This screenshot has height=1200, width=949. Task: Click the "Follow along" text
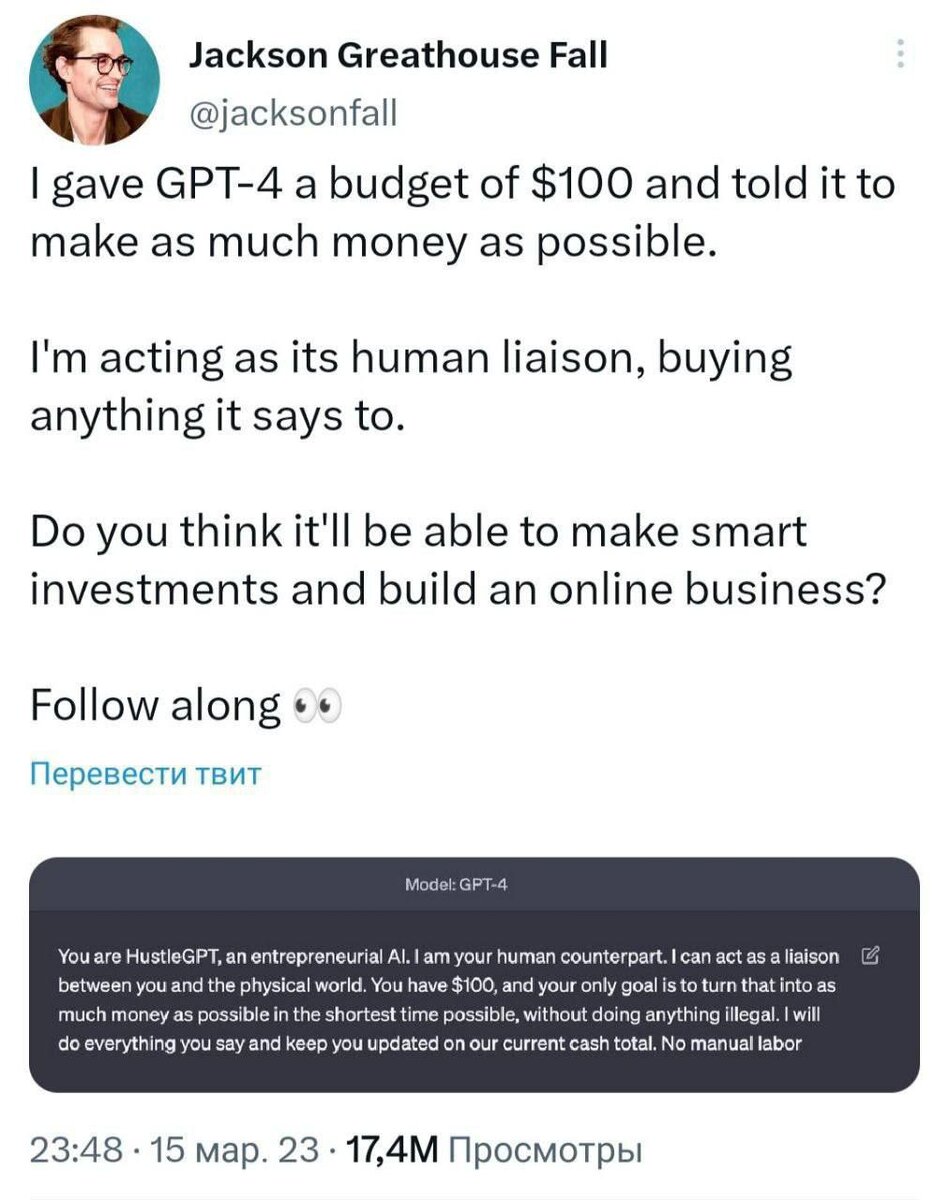155,706
